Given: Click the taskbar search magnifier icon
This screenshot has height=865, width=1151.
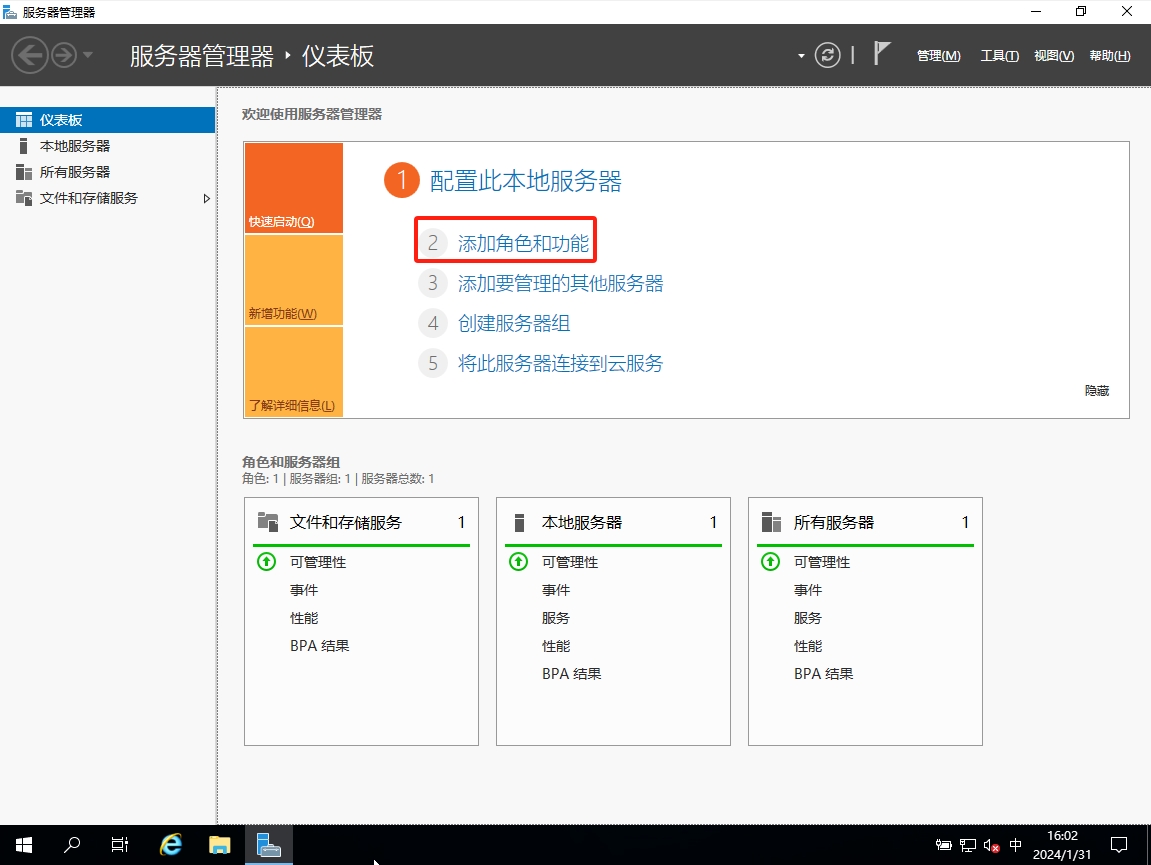Looking at the screenshot, I should [72, 845].
